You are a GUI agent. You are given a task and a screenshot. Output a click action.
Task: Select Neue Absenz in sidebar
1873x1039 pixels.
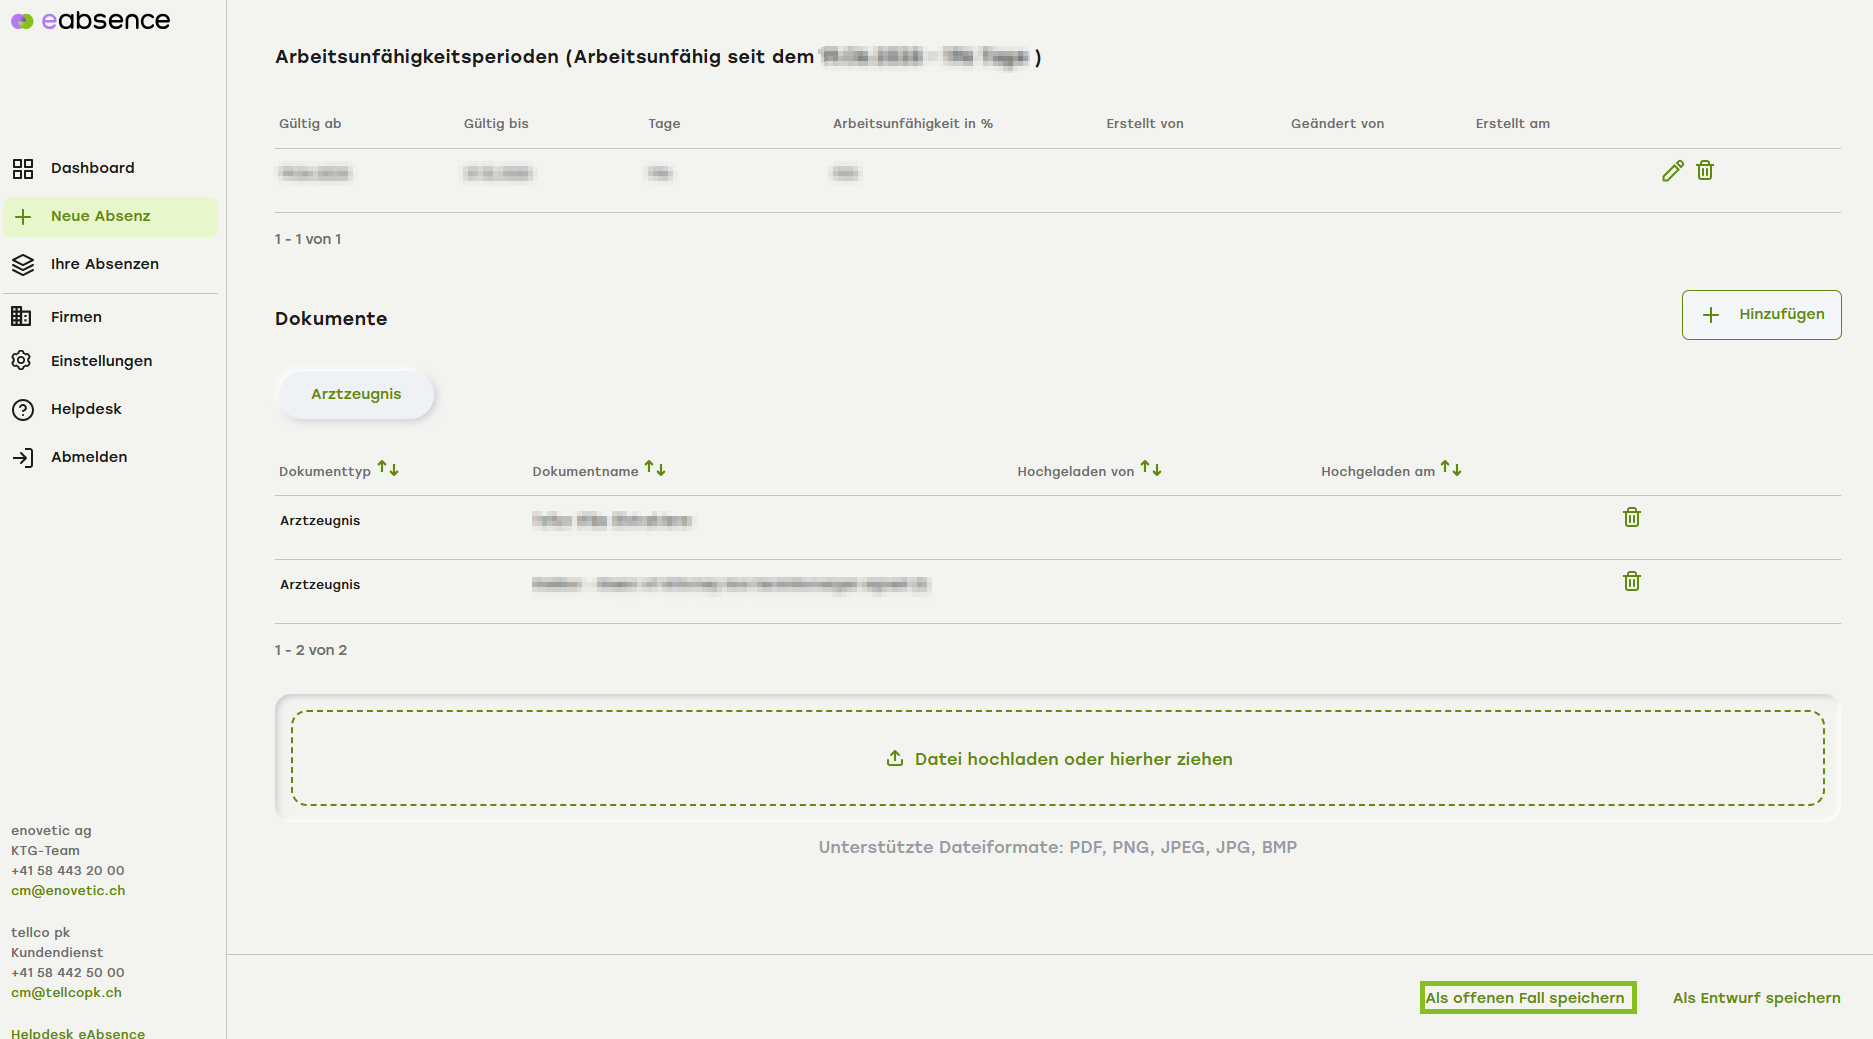[100, 216]
